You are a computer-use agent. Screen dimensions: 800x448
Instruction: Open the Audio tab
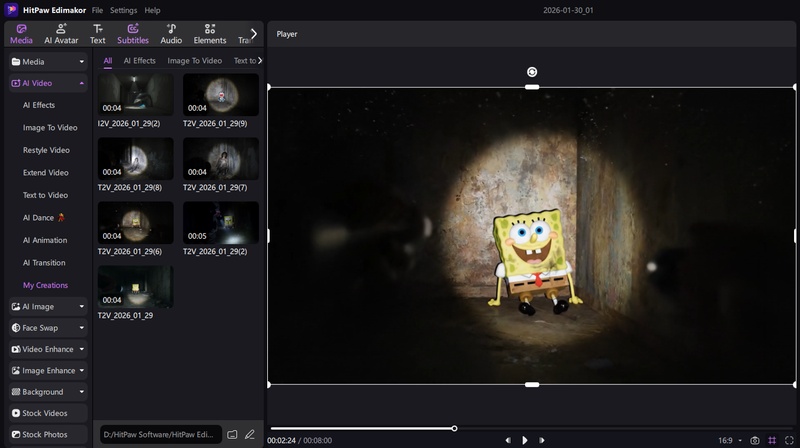[x=171, y=34]
